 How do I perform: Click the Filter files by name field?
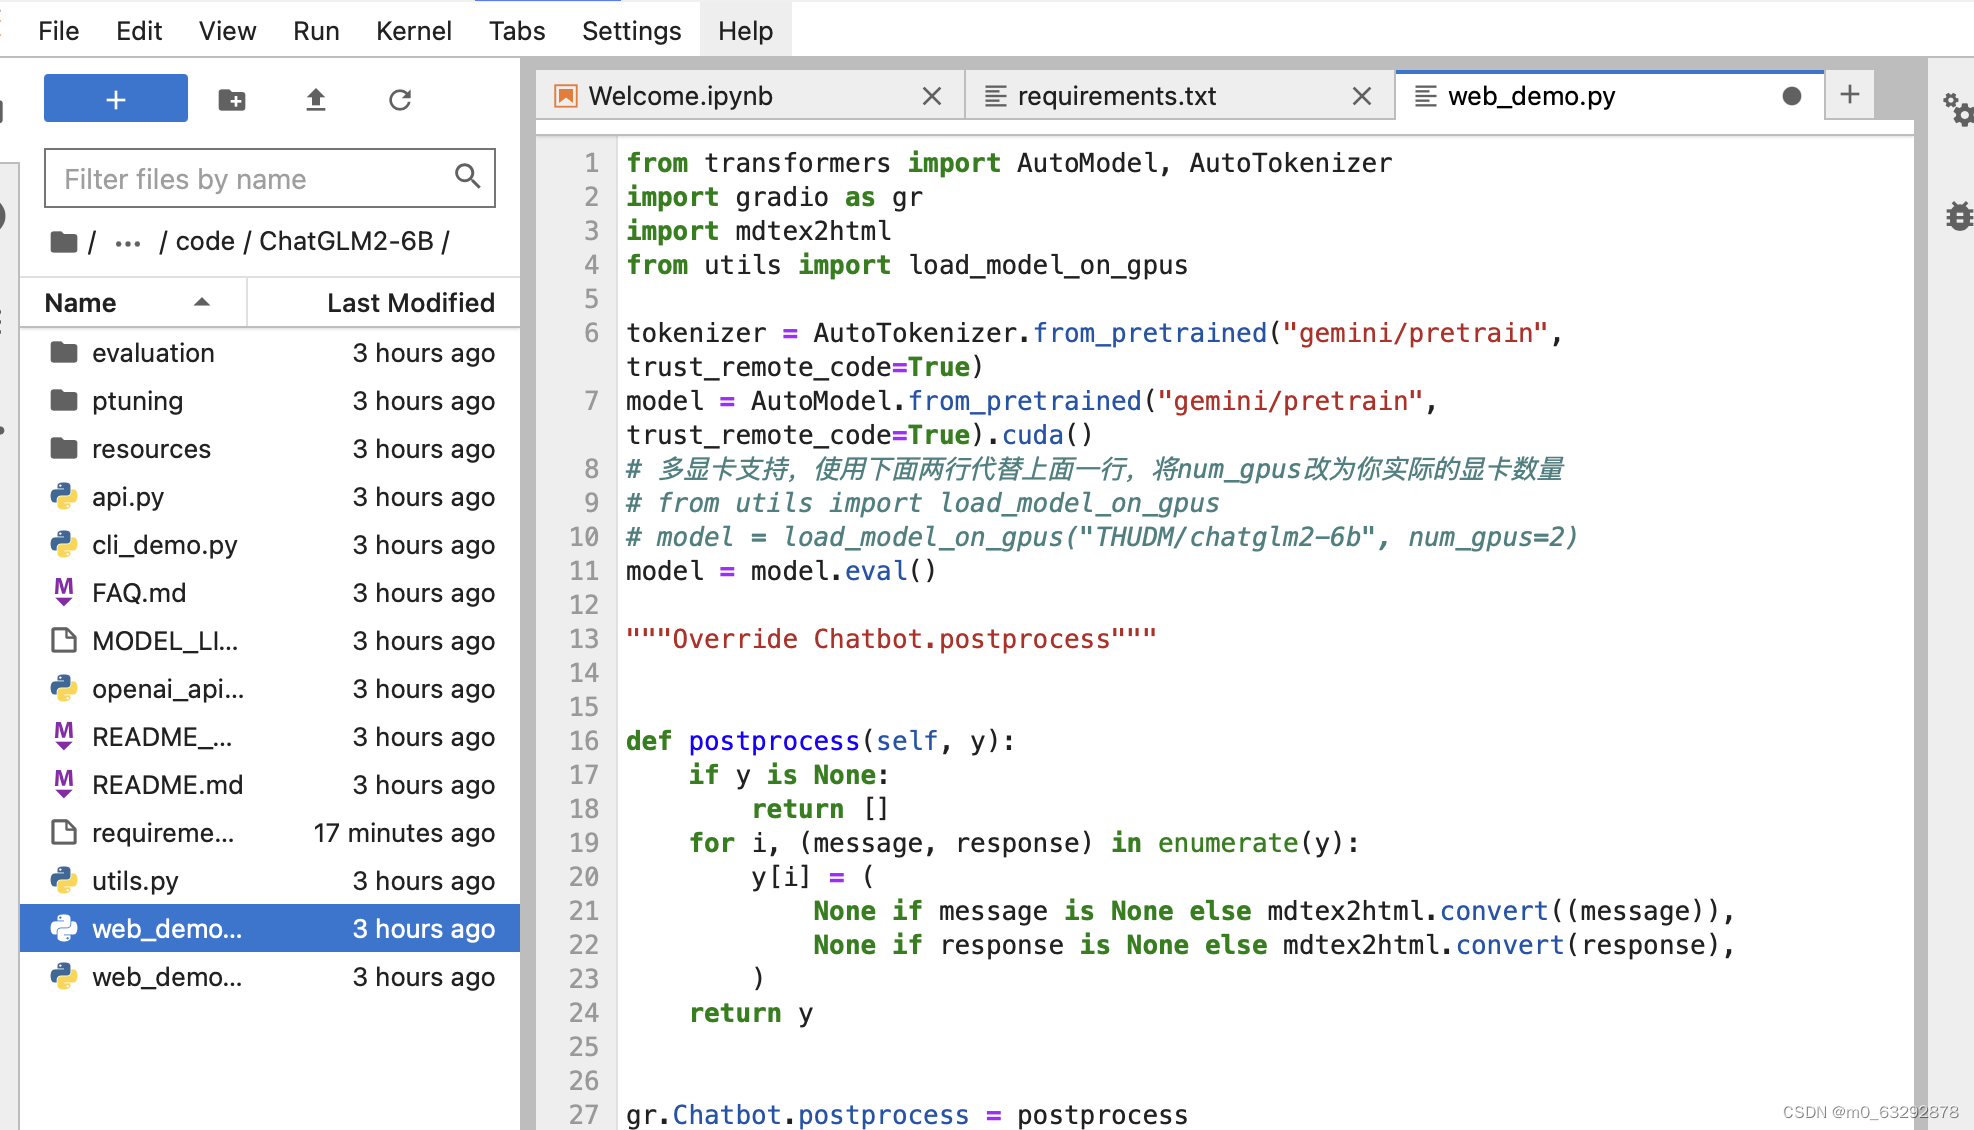pos(250,179)
